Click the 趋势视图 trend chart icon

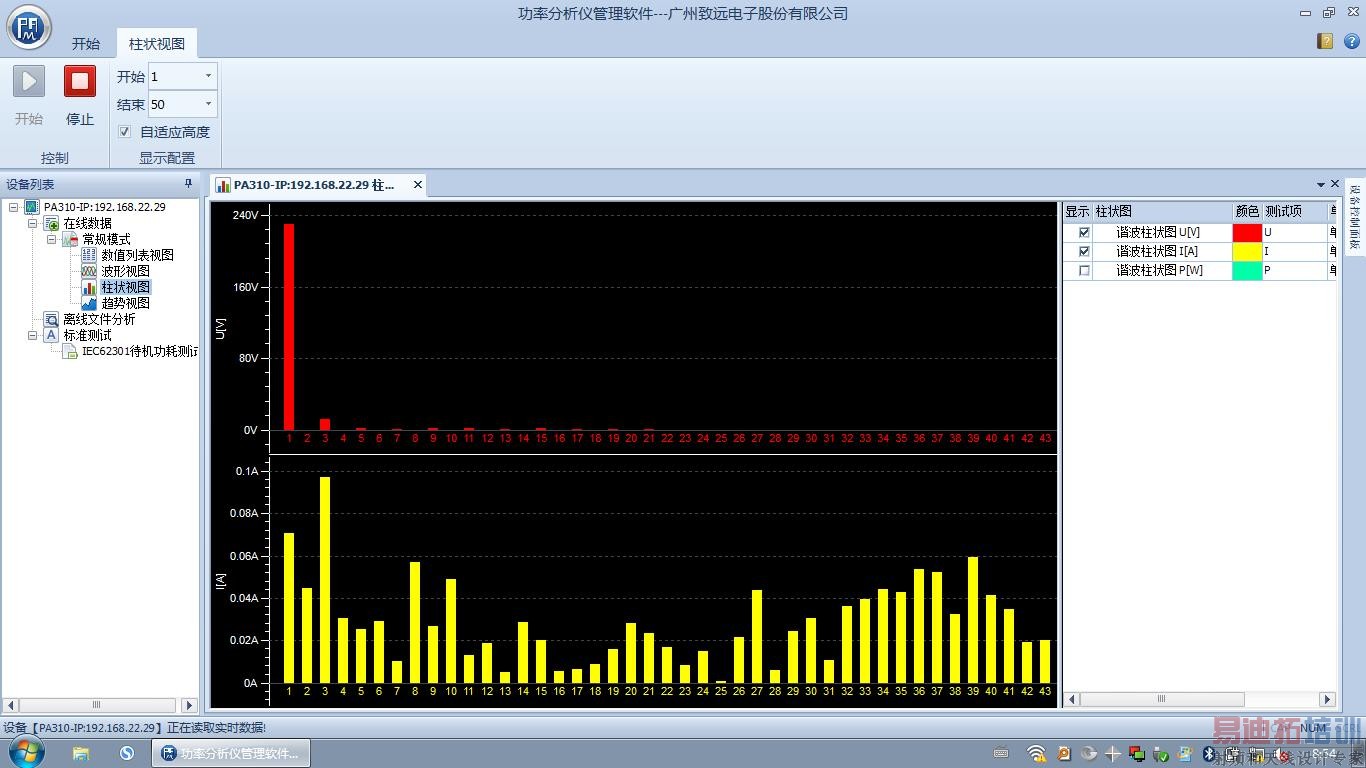click(89, 303)
